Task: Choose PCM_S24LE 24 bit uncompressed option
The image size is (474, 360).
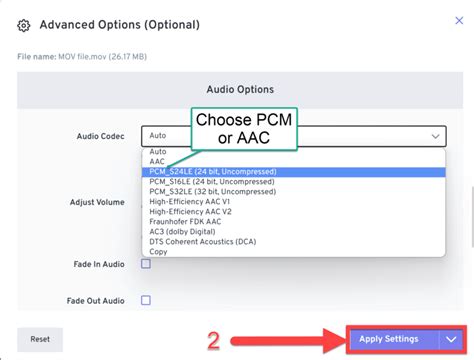Action: click(x=293, y=172)
